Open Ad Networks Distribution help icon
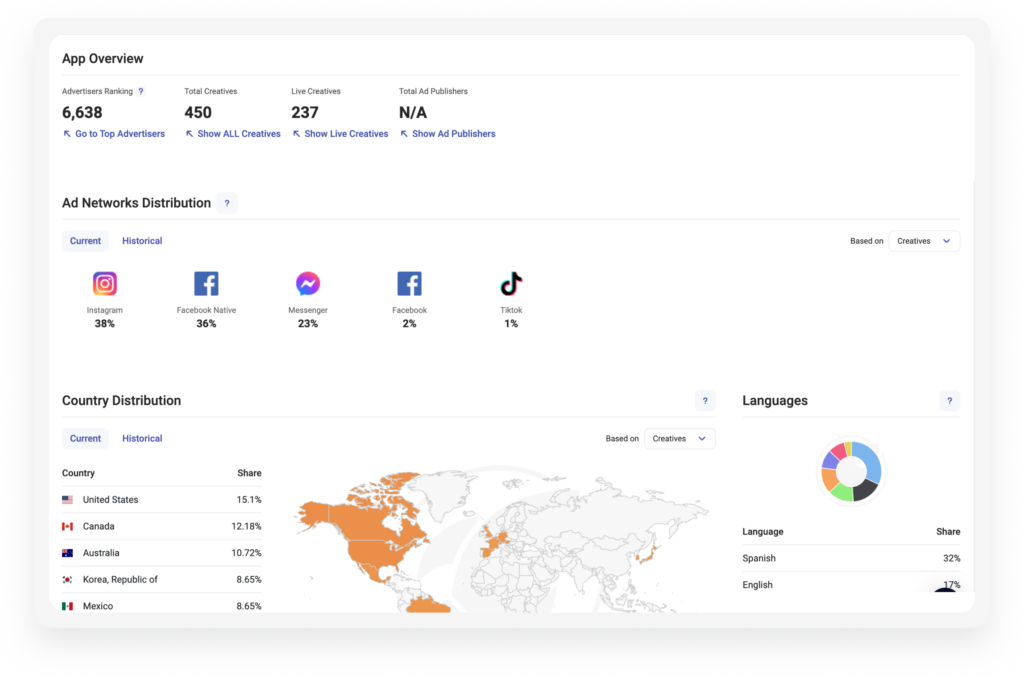Image resolution: width=1024 pixels, height=677 pixels. [227, 203]
